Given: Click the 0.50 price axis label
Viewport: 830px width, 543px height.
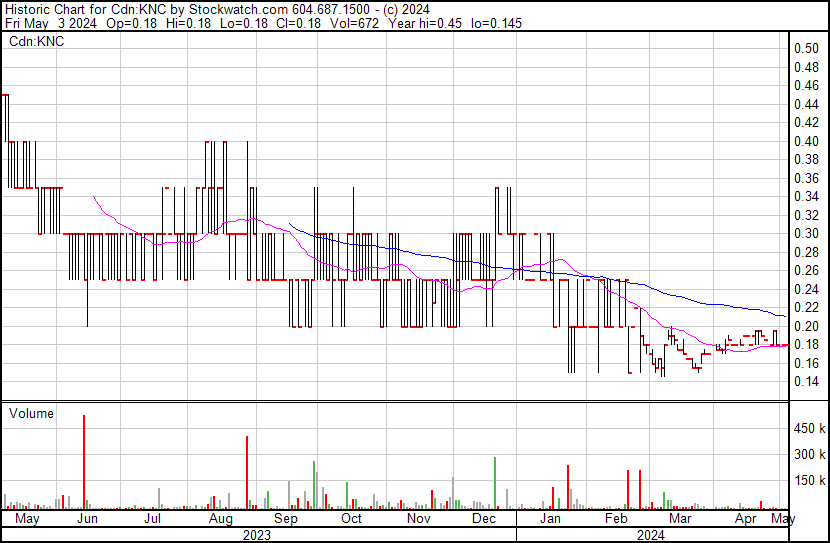Looking at the screenshot, I should point(806,49).
